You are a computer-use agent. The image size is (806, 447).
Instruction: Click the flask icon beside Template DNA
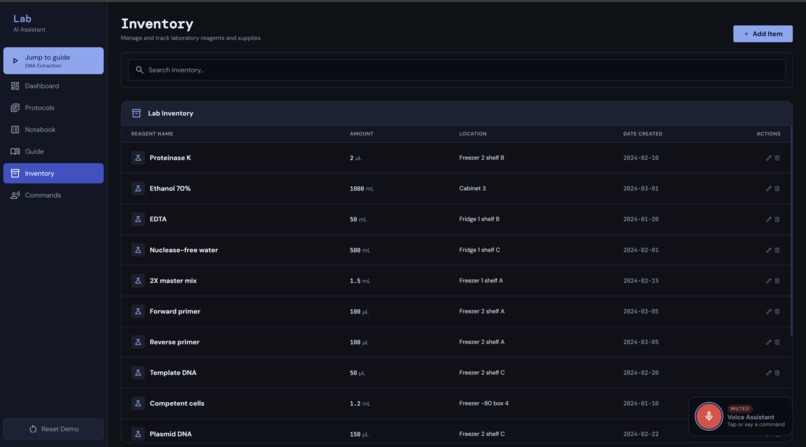(x=138, y=372)
